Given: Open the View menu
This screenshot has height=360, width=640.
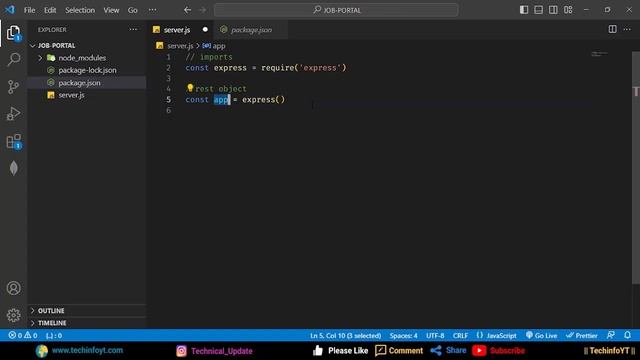Looking at the screenshot, I should click(x=111, y=10).
